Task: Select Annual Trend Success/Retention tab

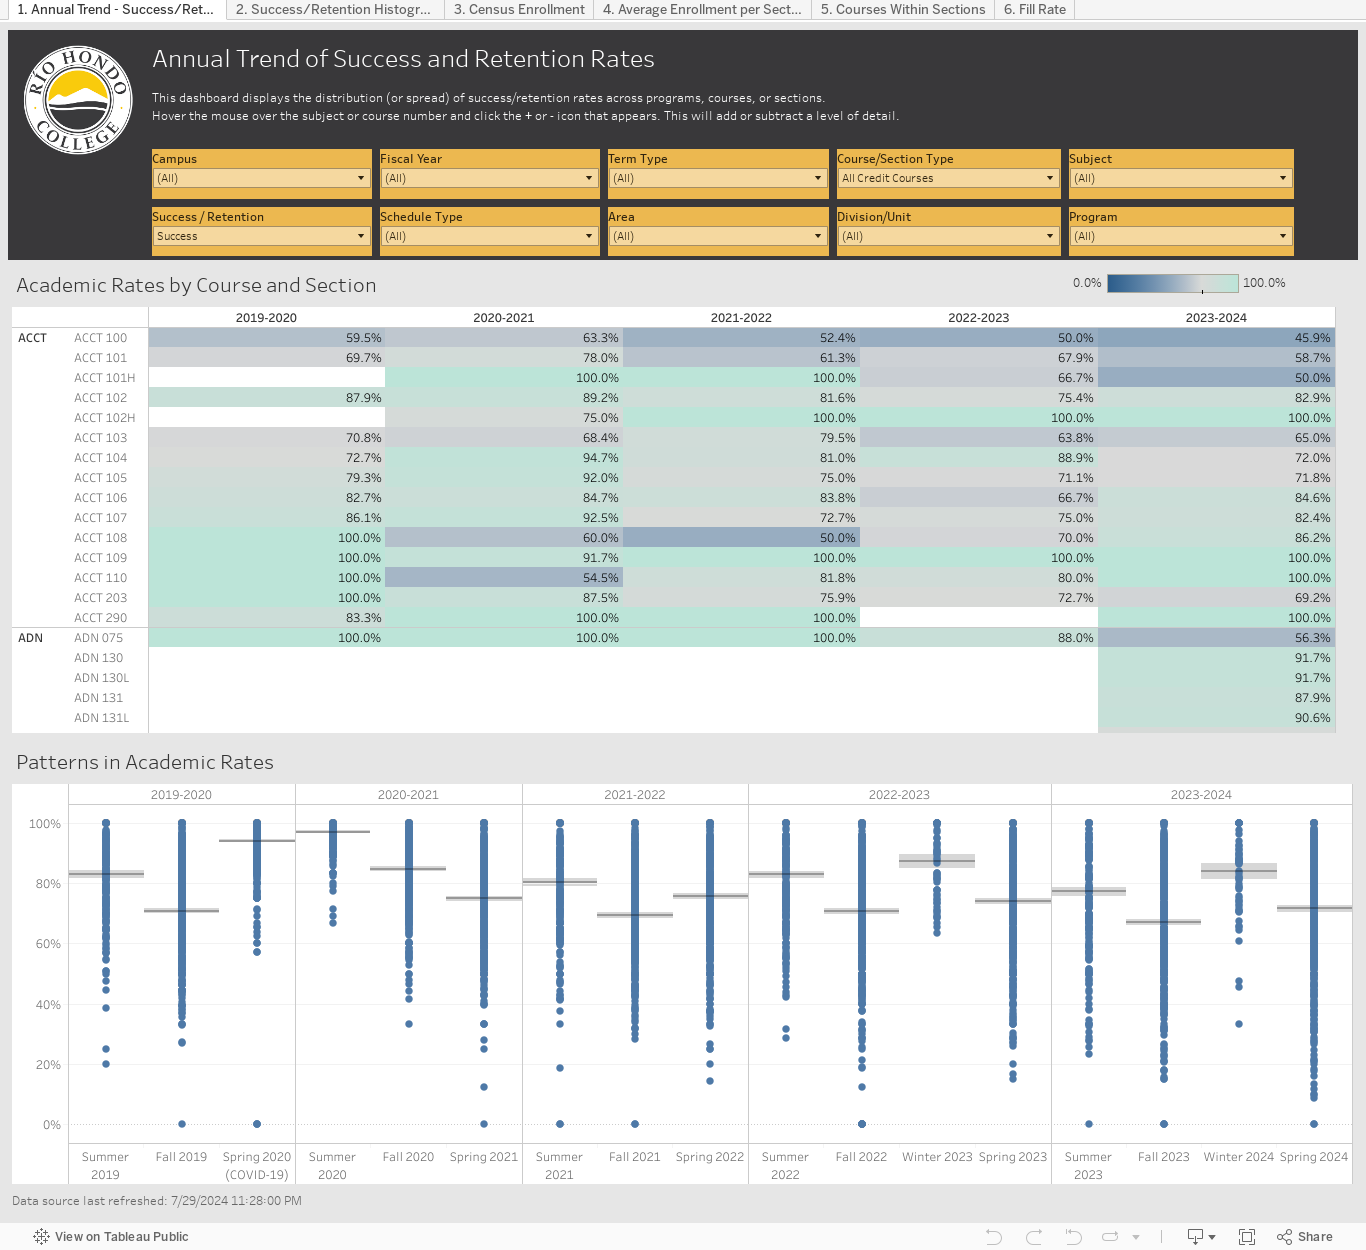Action: point(115,9)
